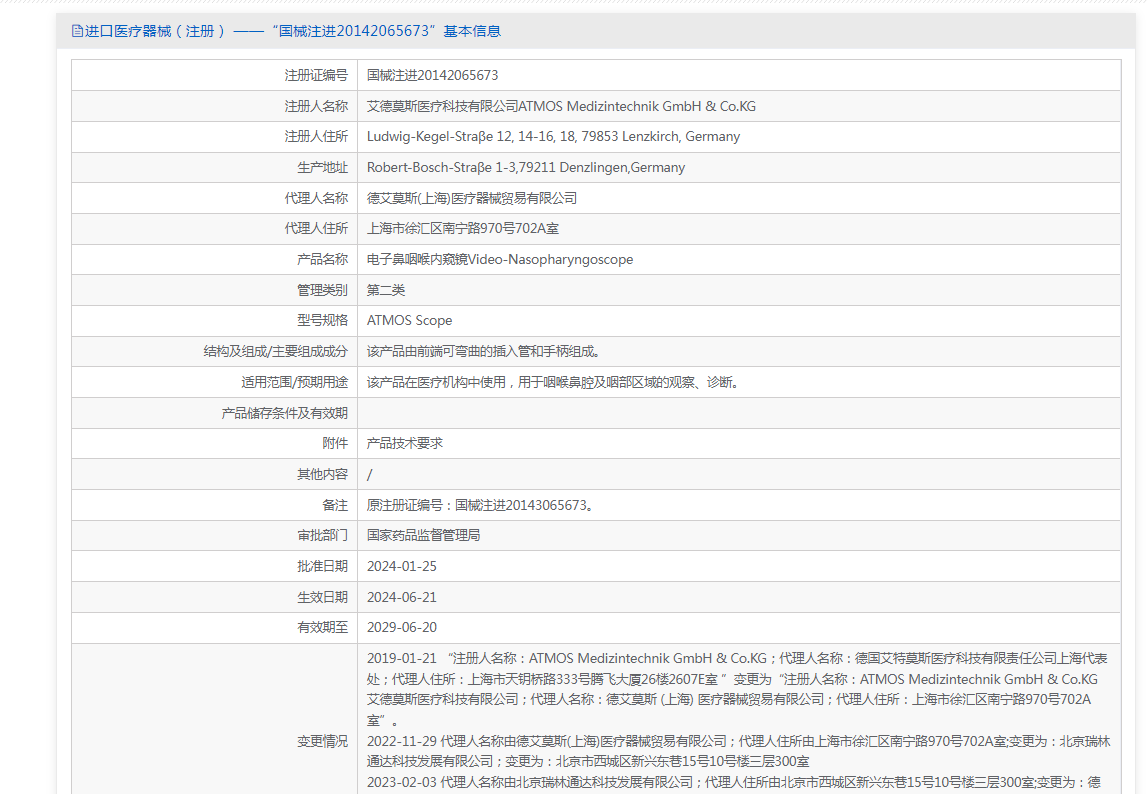The width and height of the screenshot is (1147, 794).
Task: Click the 结构及组成/主要组成成分 label
Action: pos(276,351)
